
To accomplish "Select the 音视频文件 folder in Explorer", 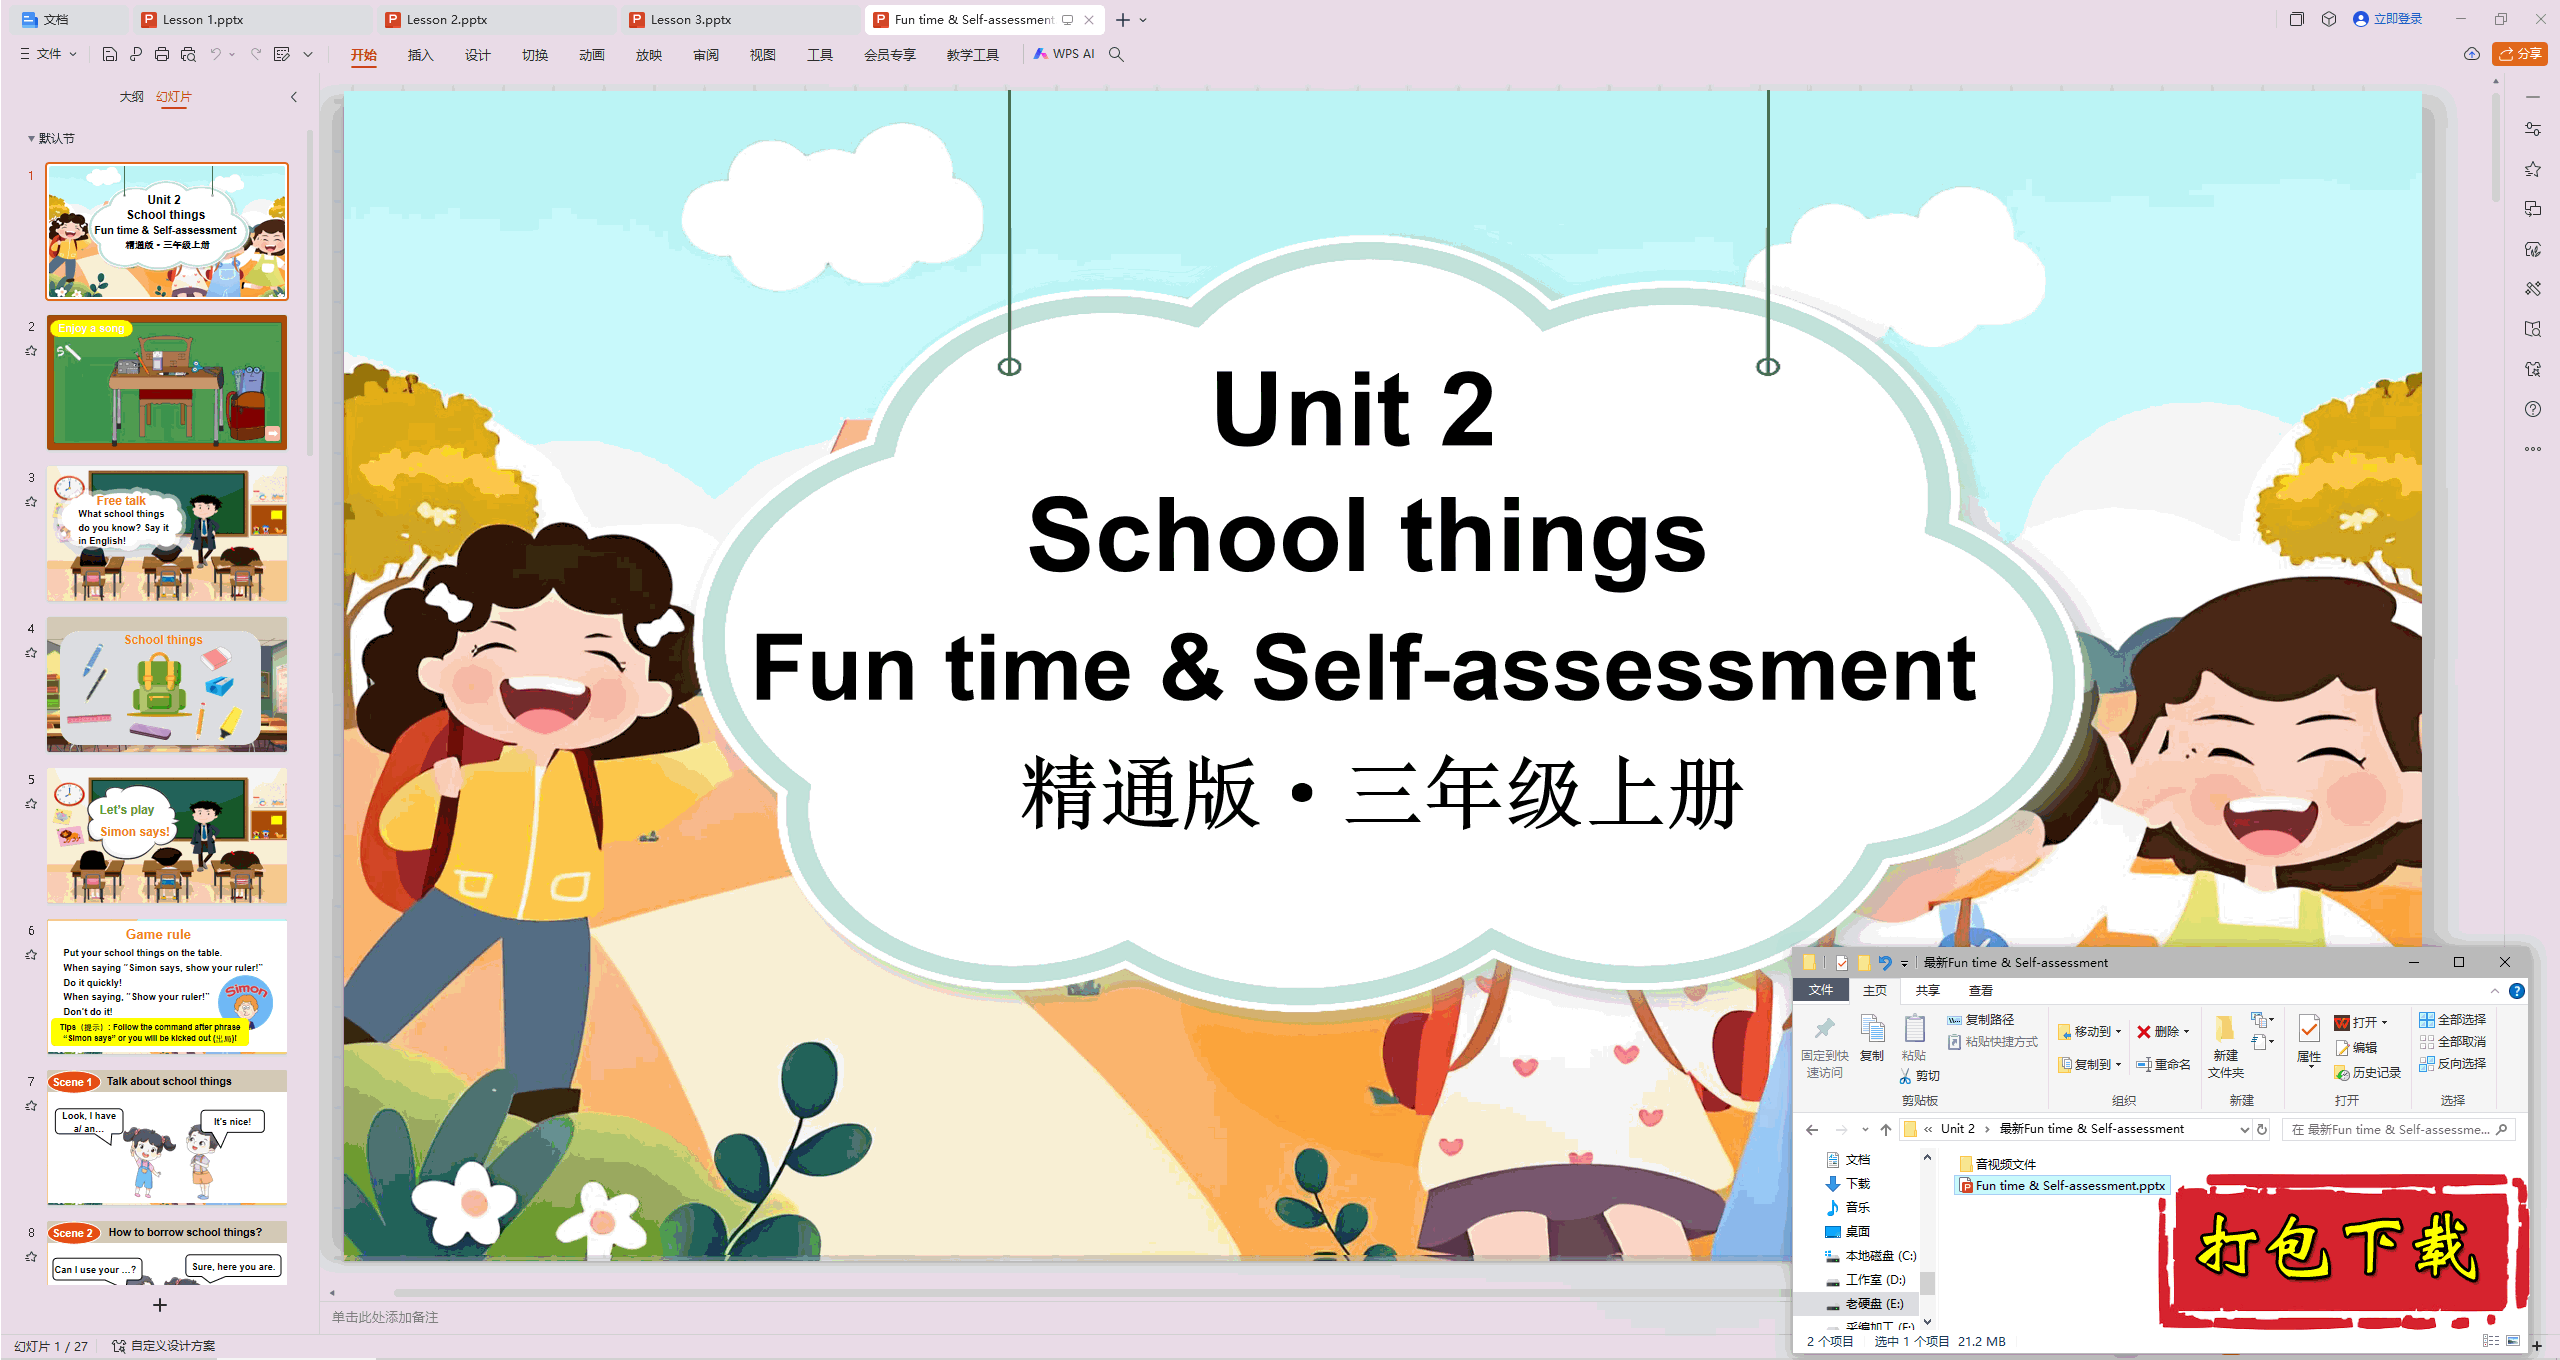I will click(x=1998, y=1164).
